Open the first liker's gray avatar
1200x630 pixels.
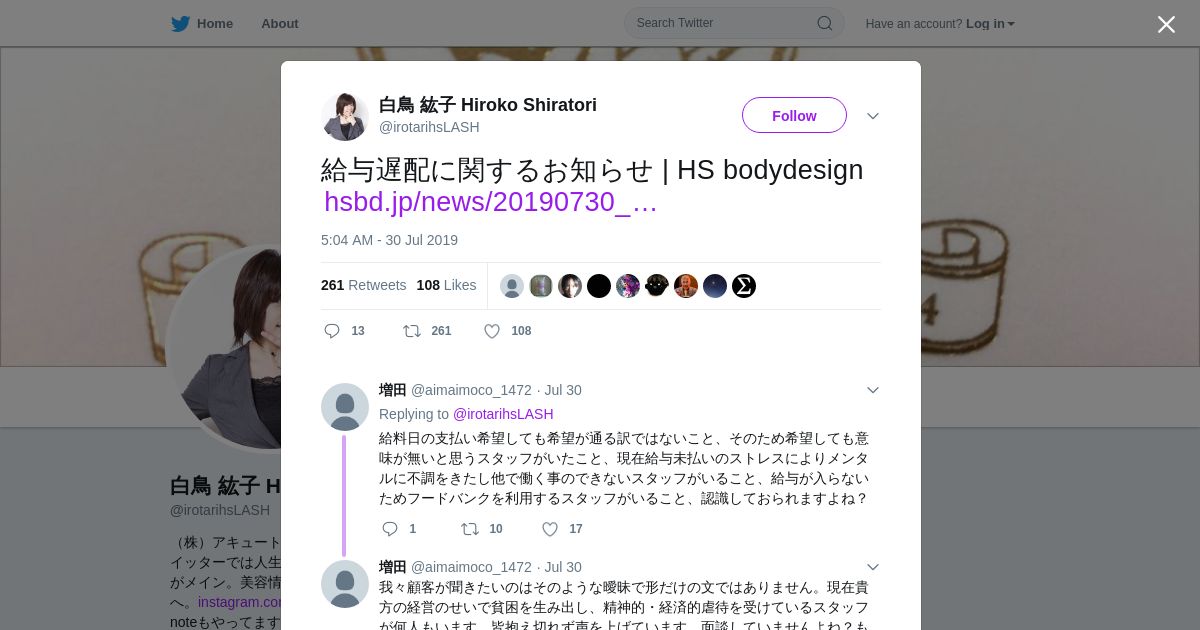pos(512,286)
